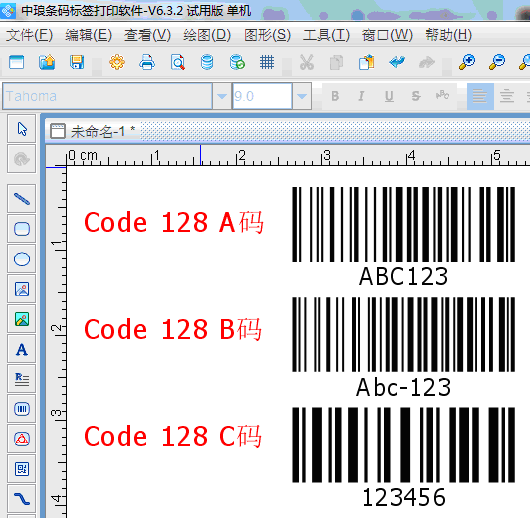Select the Code 128 B码 text label

click(173, 329)
